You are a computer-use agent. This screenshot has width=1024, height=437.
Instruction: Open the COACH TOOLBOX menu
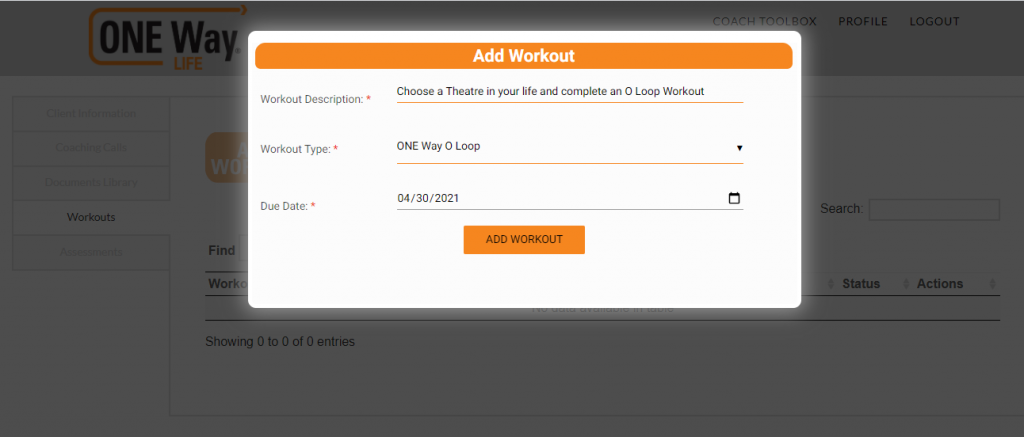point(764,22)
